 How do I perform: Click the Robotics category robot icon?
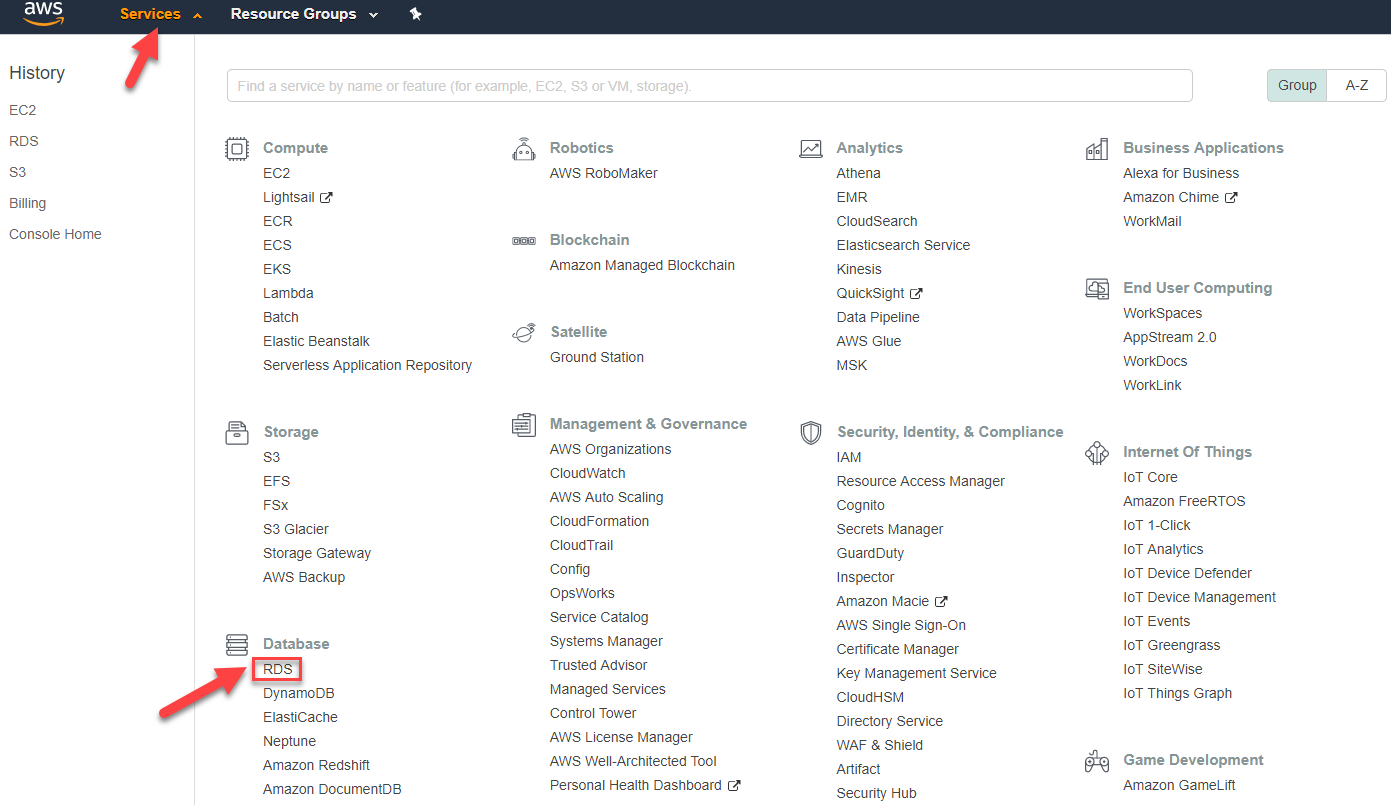[x=523, y=149]
